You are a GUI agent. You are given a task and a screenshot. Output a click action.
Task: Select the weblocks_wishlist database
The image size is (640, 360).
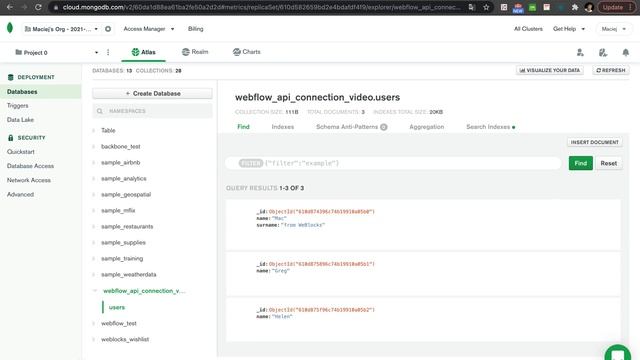pos(125,339)
